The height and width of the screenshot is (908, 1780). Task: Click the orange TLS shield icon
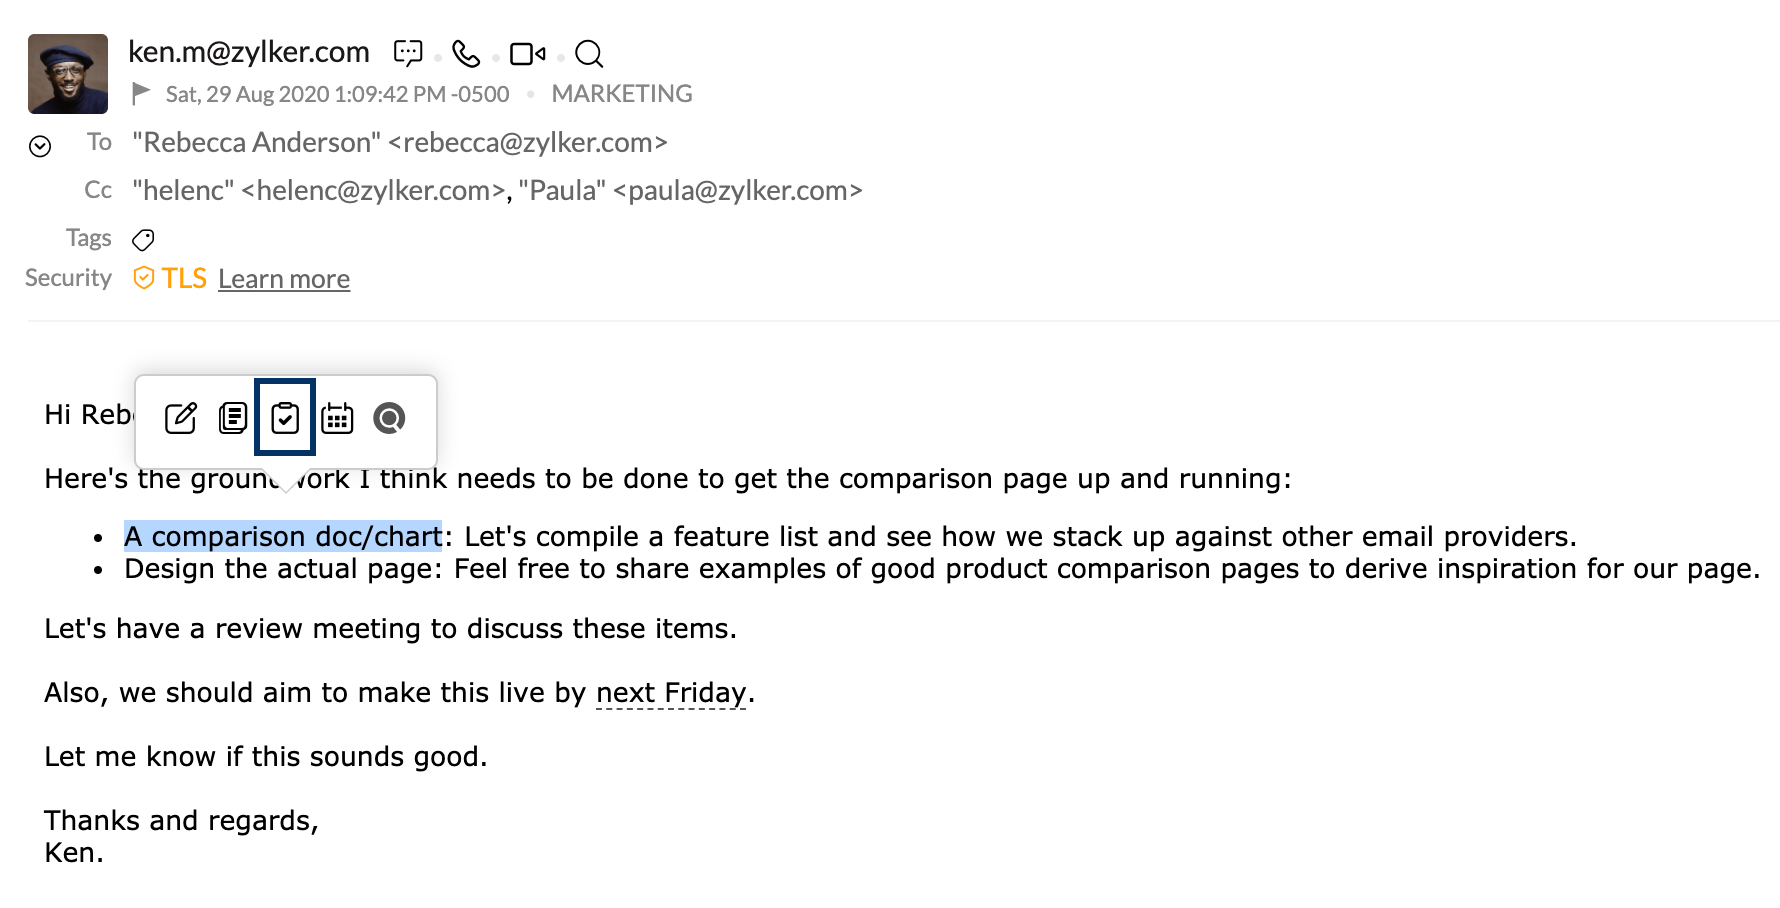pyautogui.click(x=144, y=278)
